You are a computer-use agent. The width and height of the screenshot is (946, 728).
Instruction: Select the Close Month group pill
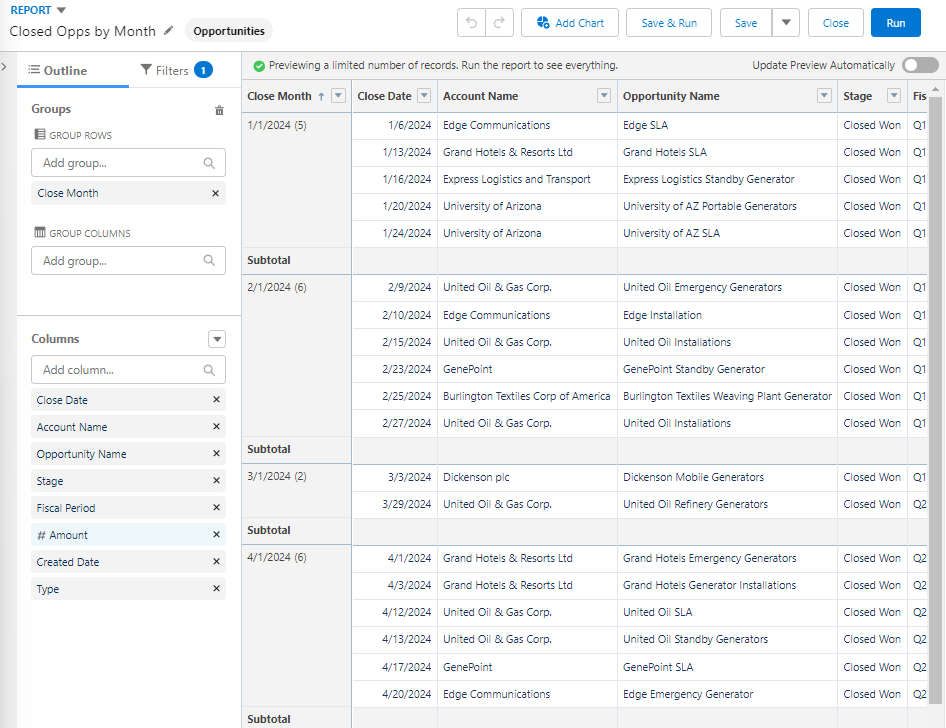[129, 193]
